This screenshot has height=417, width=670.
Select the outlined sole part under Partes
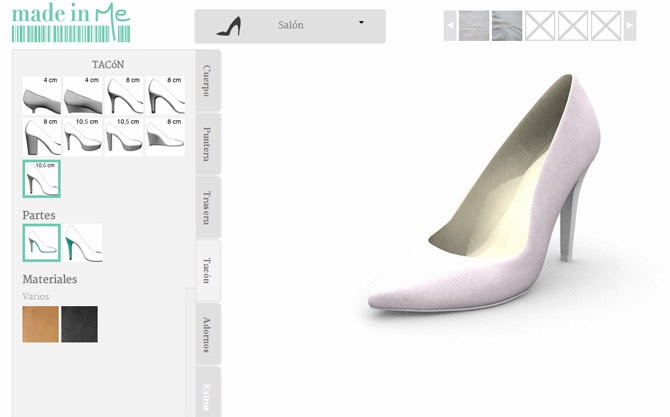[41, 243]
